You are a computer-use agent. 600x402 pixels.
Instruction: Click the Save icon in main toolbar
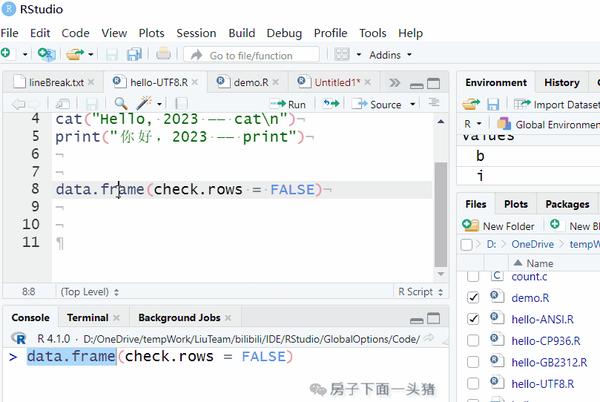(112, 55)
